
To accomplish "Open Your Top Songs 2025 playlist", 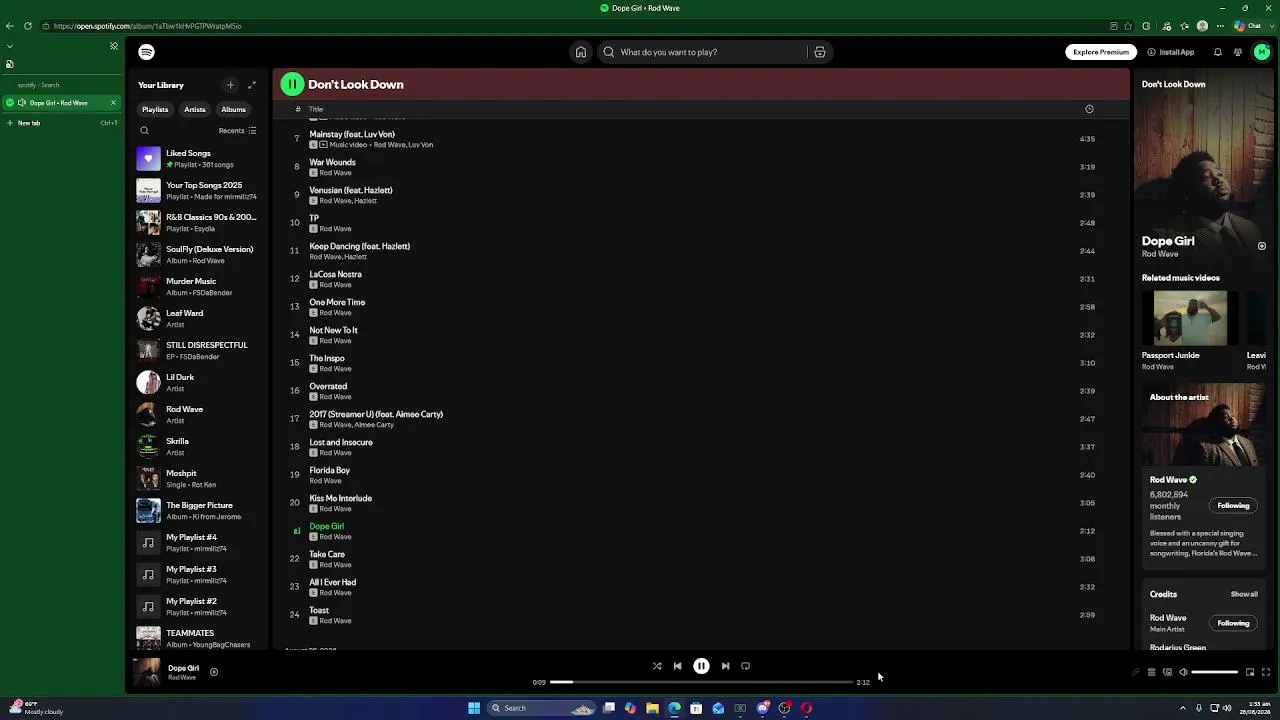I will tap(198, 190).
